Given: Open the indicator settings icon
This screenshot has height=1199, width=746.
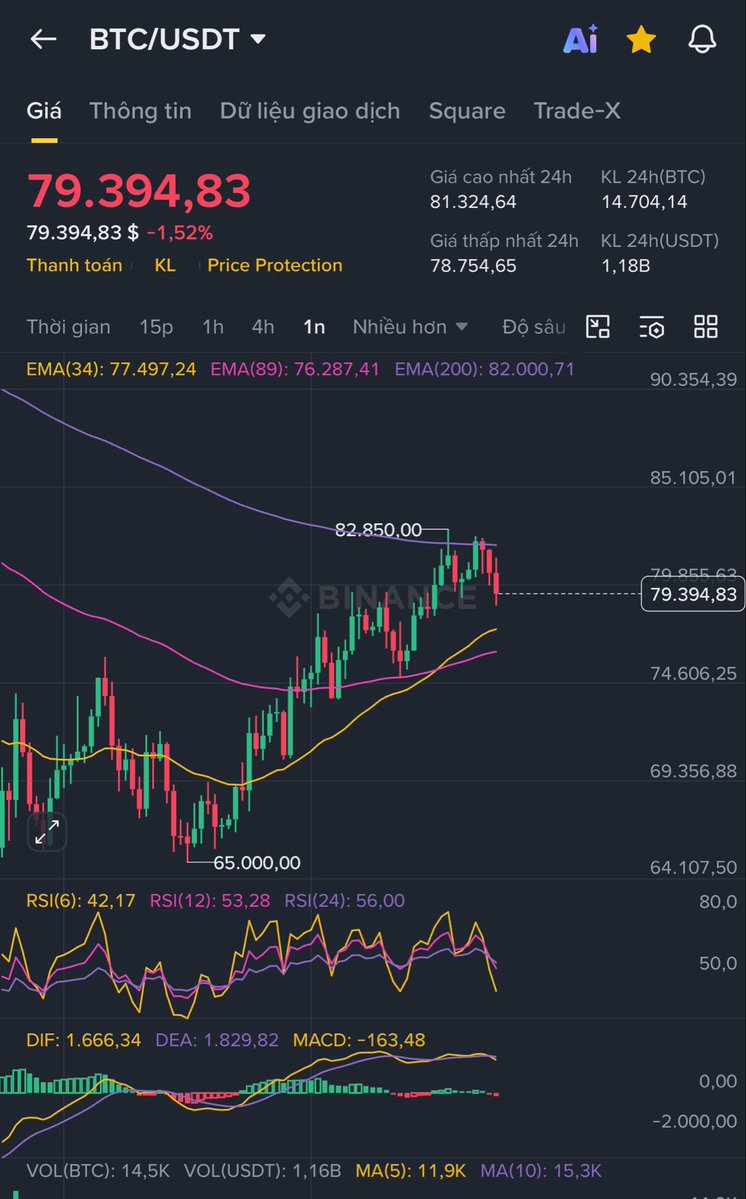Looking at the screenshot, I should click(x=651, y=327).
